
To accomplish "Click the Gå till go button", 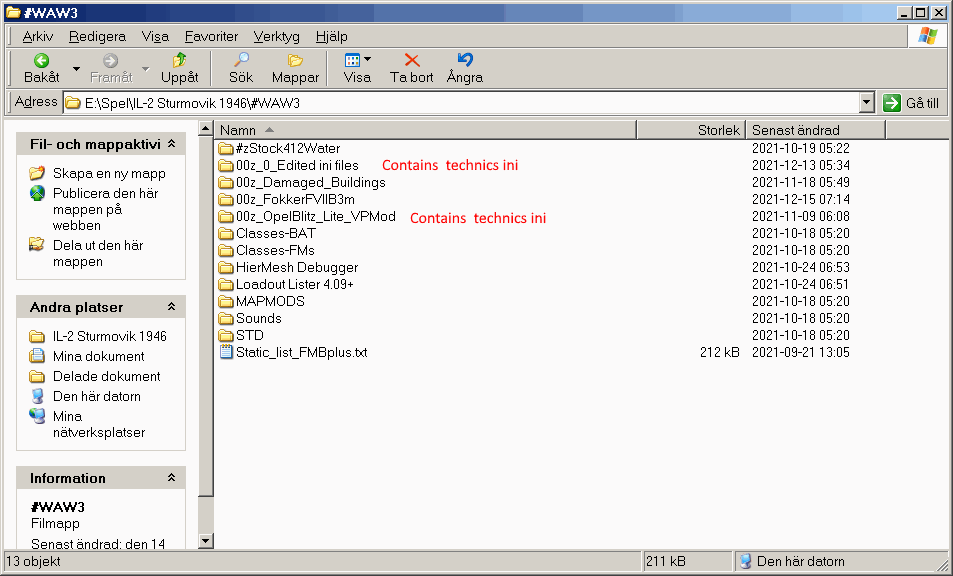I will 910,103.
